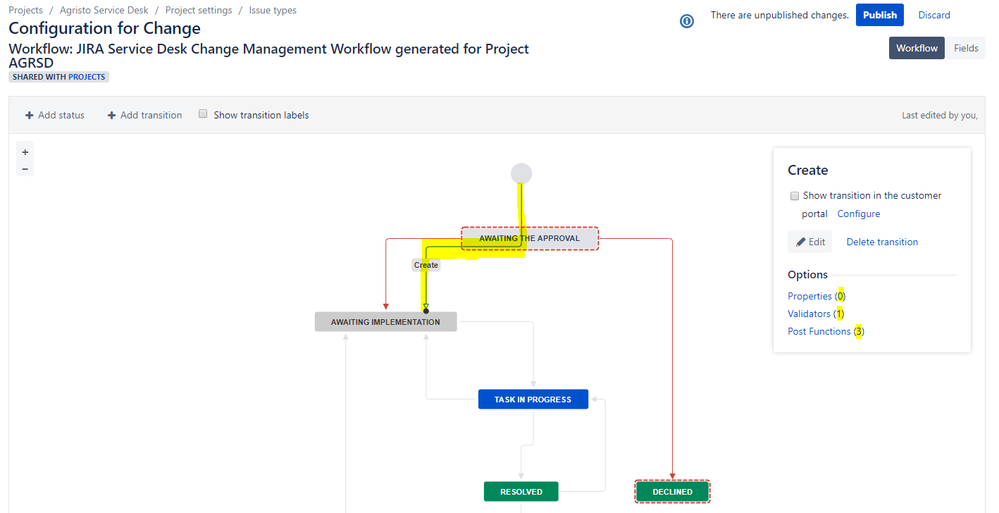
Task: Click the 'There are unpublished changes.' message
Action: pyautogui.click(x=779, y=15)
